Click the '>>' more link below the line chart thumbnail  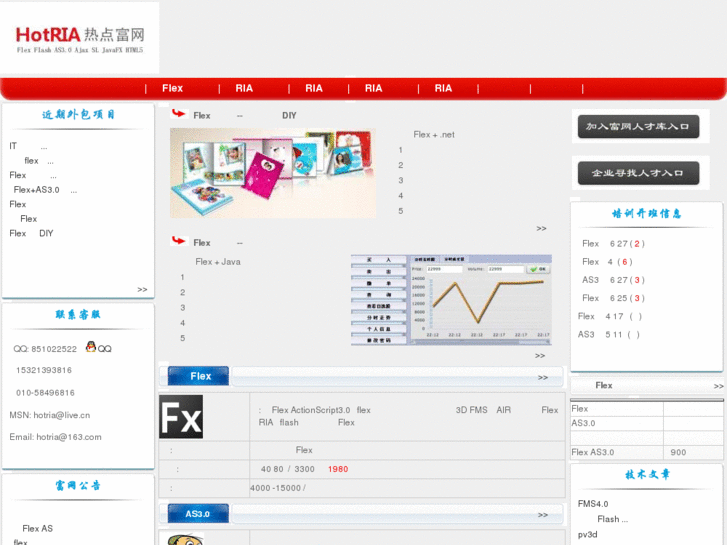(x=540, y=355)
